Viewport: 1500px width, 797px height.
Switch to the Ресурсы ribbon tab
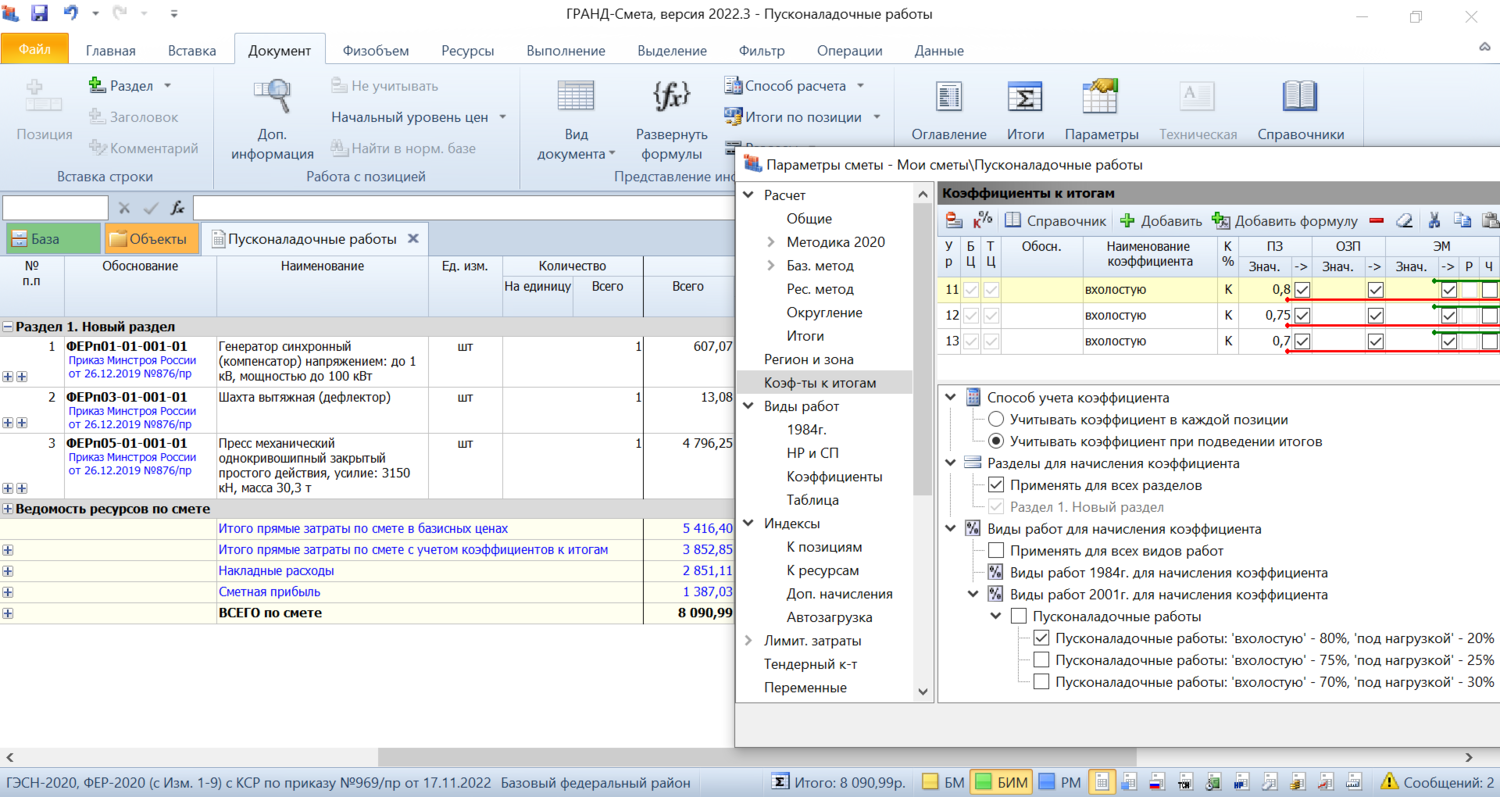coord(467,51)
